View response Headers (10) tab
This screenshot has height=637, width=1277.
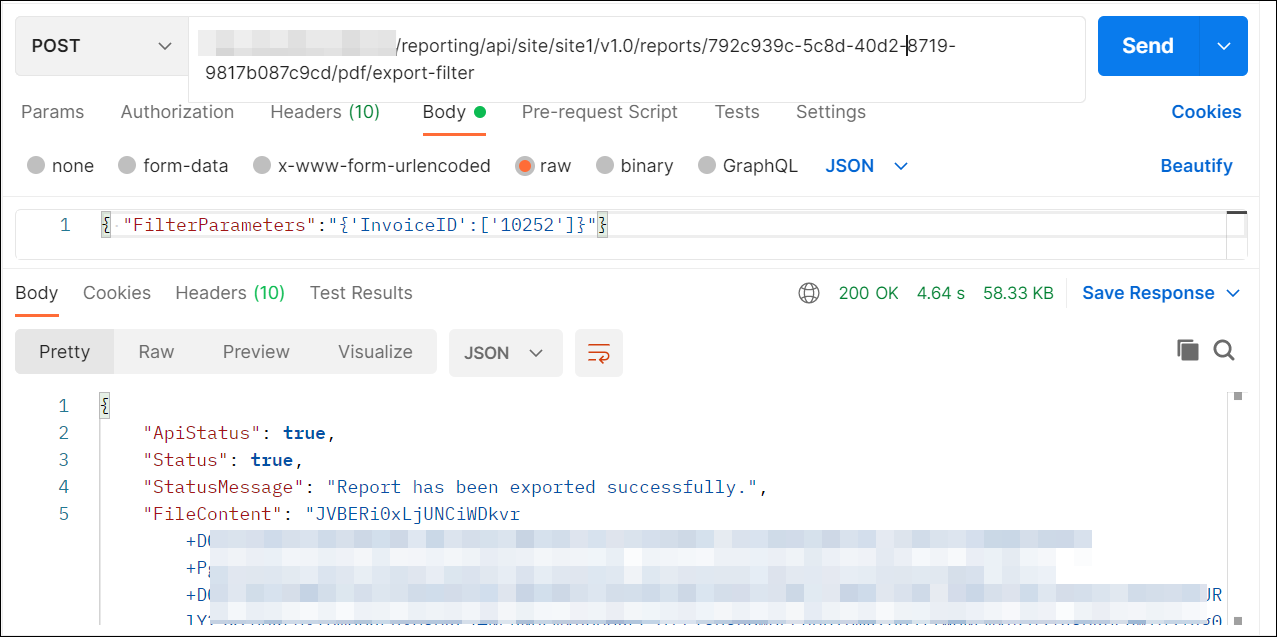pyautogui.click(x=230, y=293)
